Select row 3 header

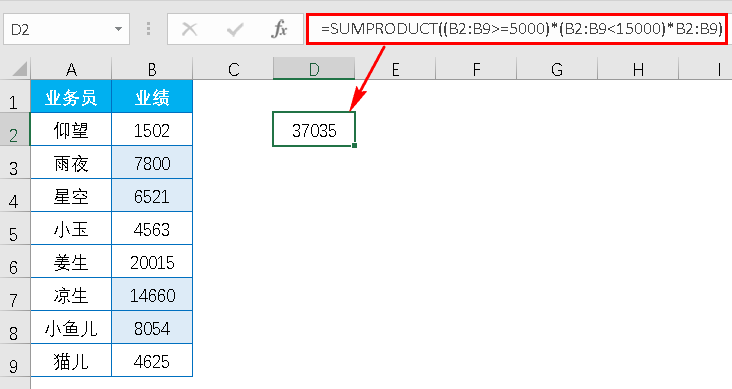pos(14,163)
